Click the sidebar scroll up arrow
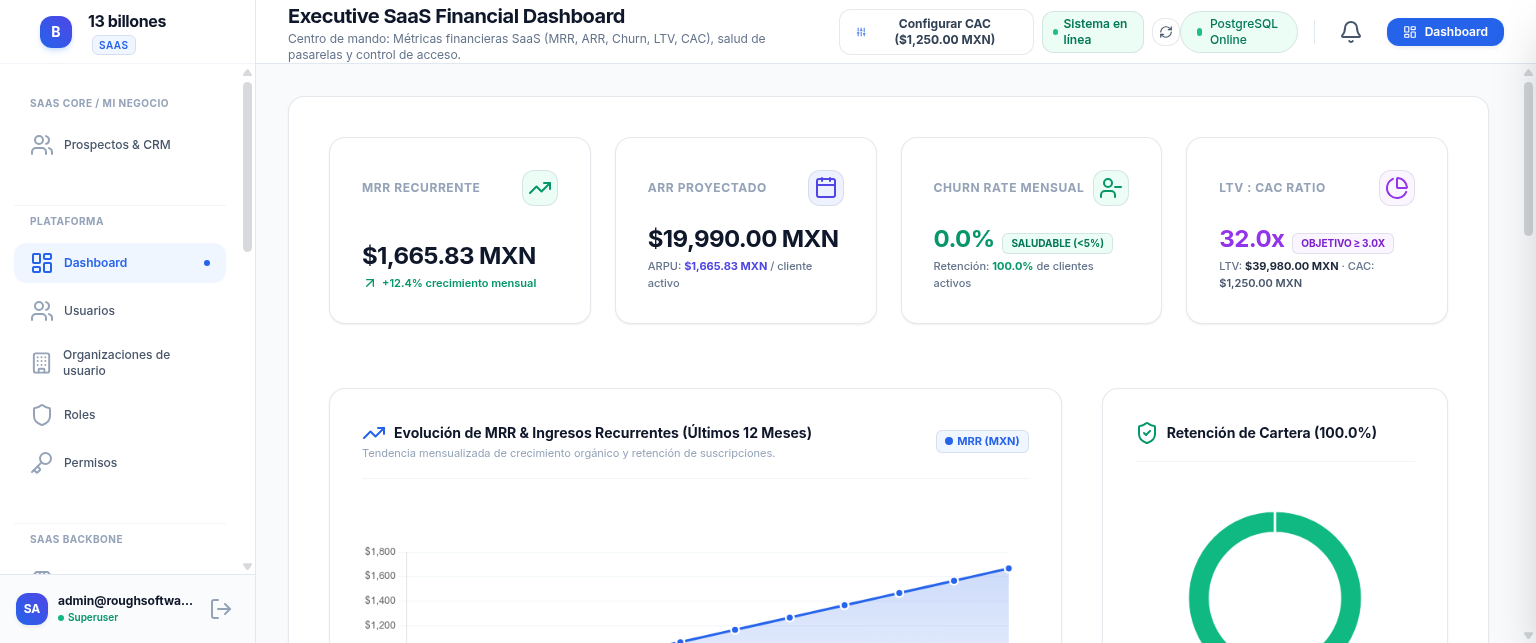 tap(247, 73)
